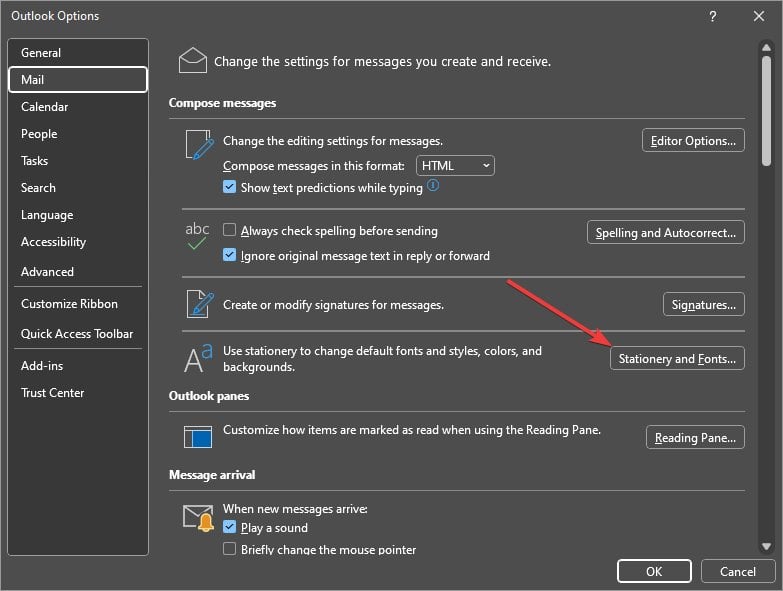This screenshot has width=783, height=591.
Task: Click the info icon next to text predictions
Action: point(433,186)
